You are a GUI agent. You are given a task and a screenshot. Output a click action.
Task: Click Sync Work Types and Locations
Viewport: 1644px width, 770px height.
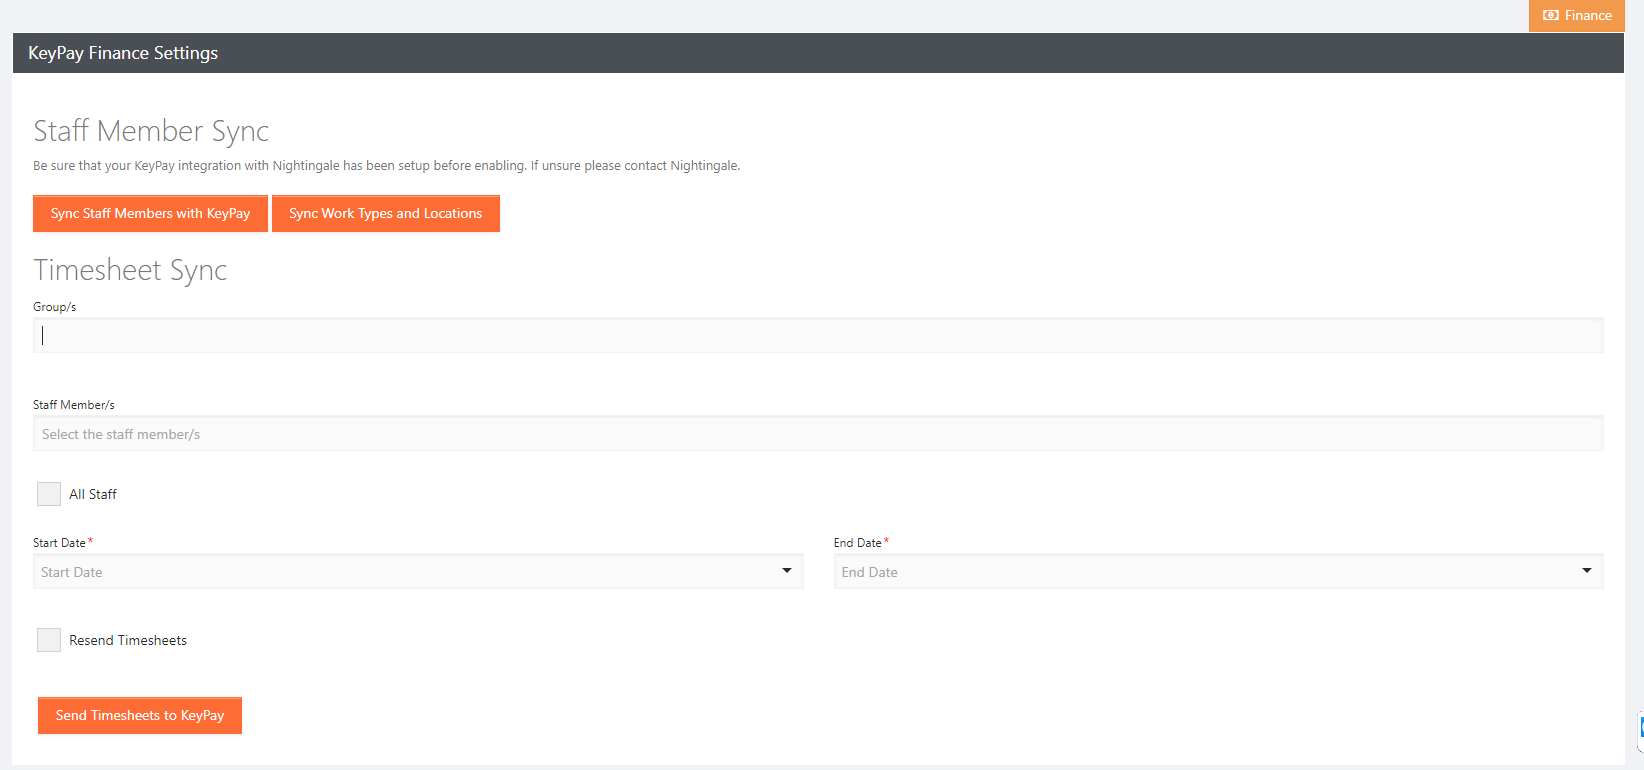(x=386, y=213)
